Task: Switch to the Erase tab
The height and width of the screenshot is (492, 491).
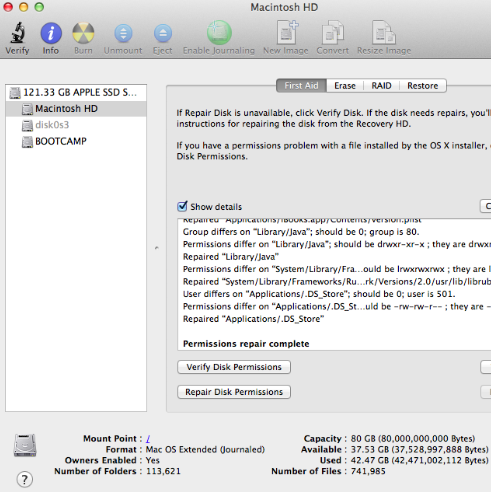Action: pyautogui.click(x=345, y=86)
